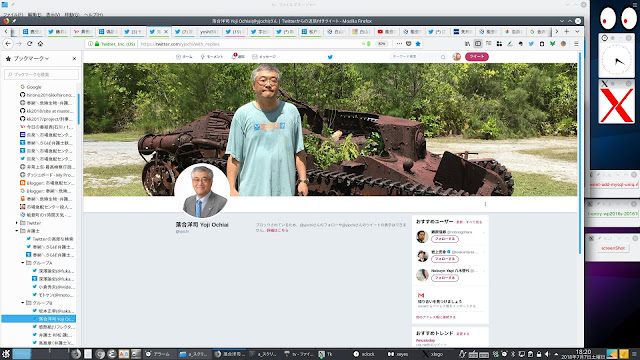Open the ダッシュボード bookmark

pyautogui.click(x=46, y=175)
